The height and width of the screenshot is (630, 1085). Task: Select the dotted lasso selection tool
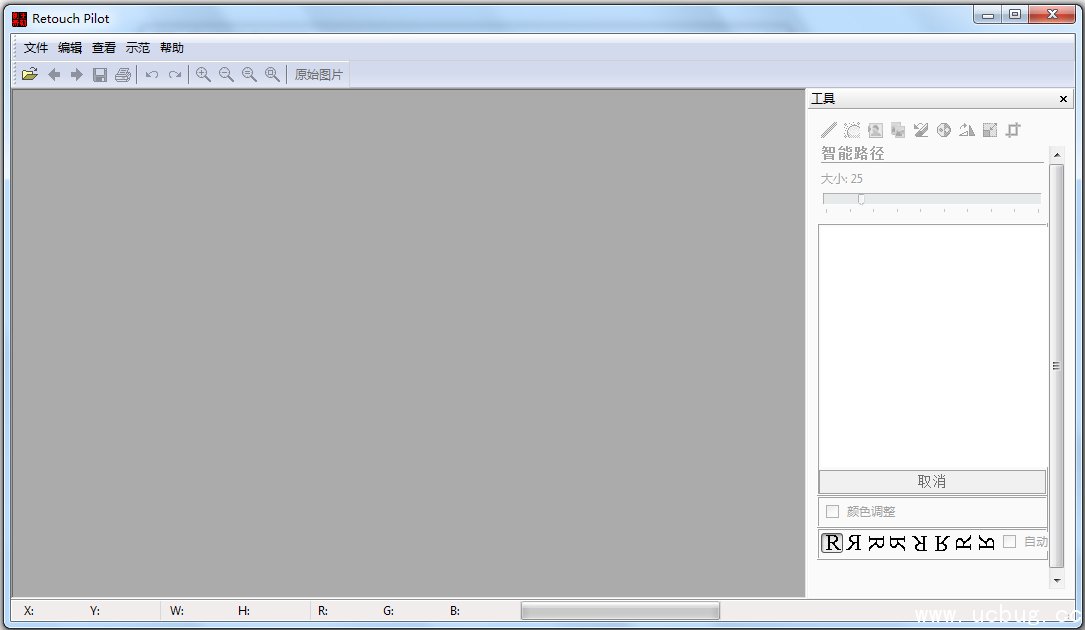click(x=852, y=130)
